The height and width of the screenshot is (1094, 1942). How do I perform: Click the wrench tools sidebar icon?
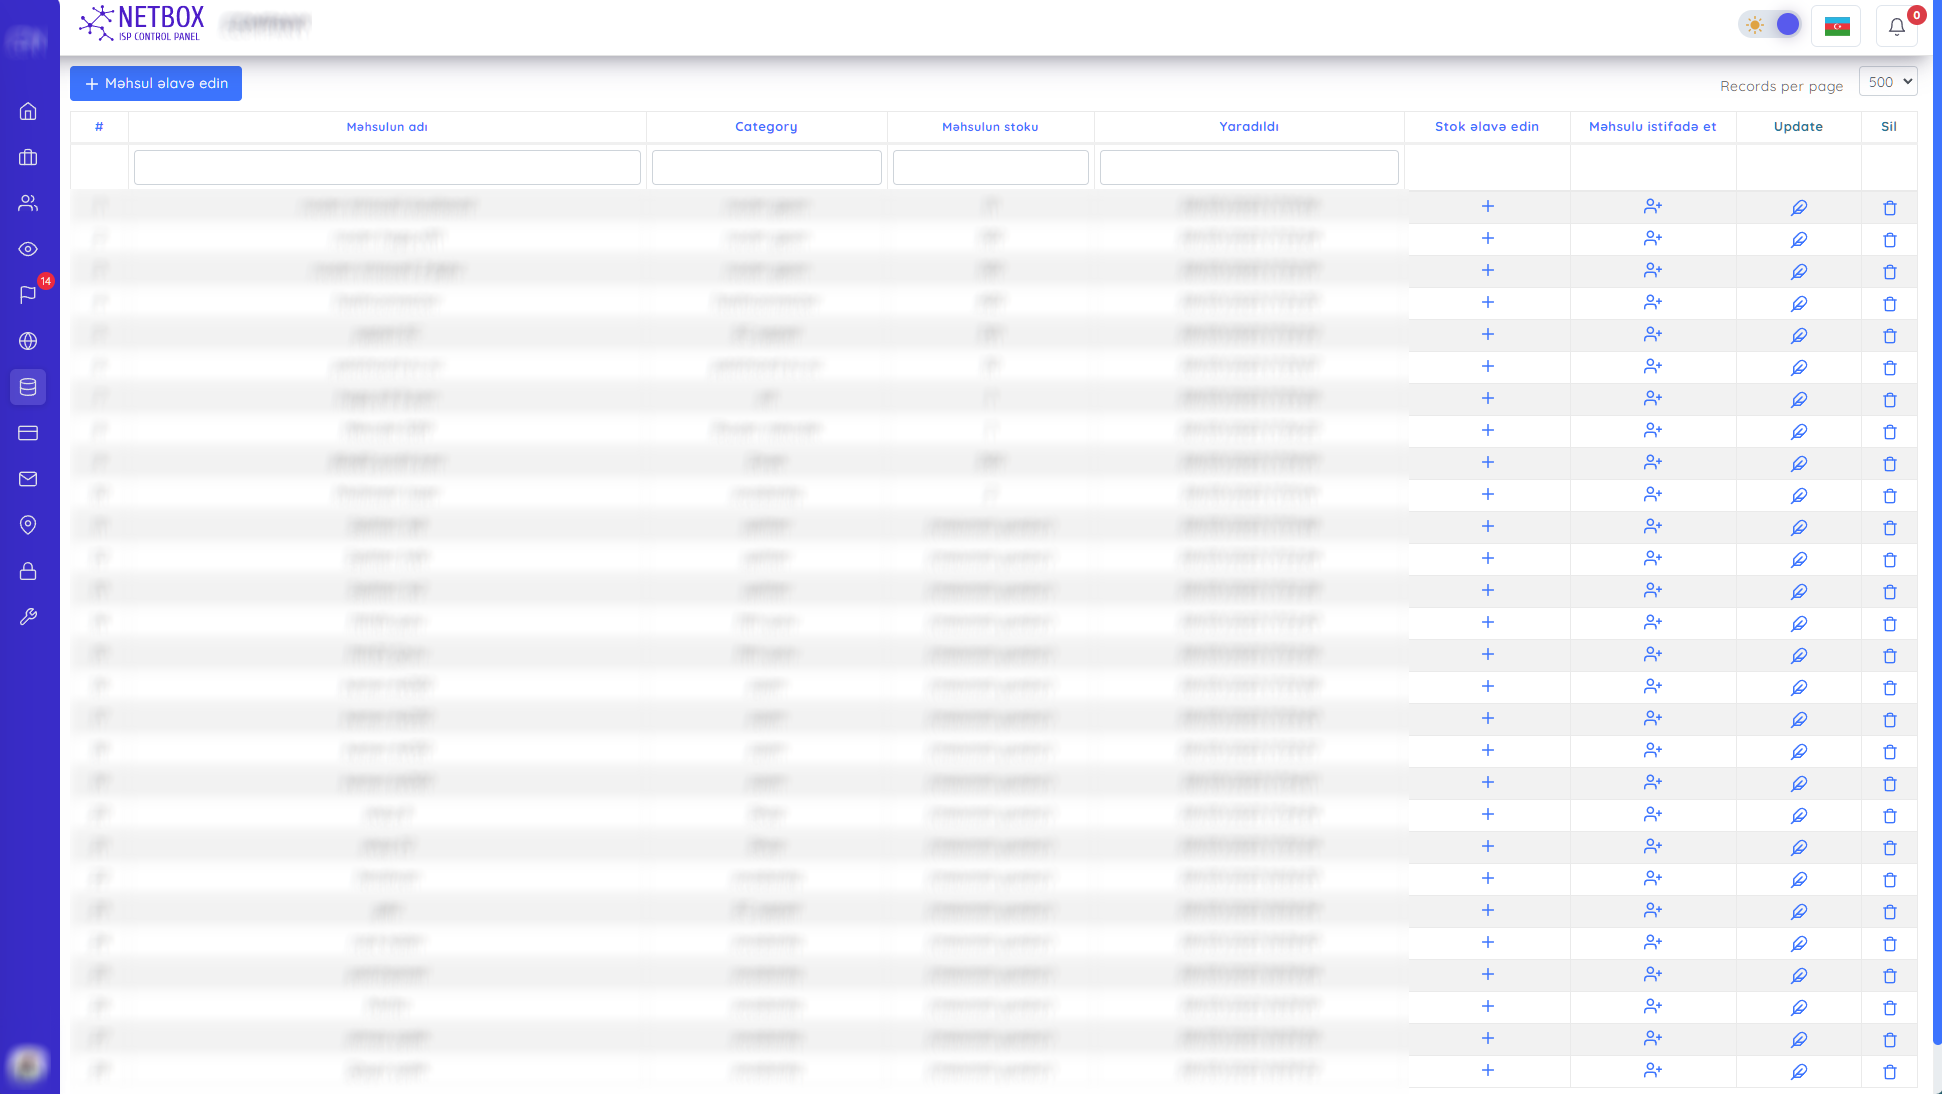(x=28, y=617)
